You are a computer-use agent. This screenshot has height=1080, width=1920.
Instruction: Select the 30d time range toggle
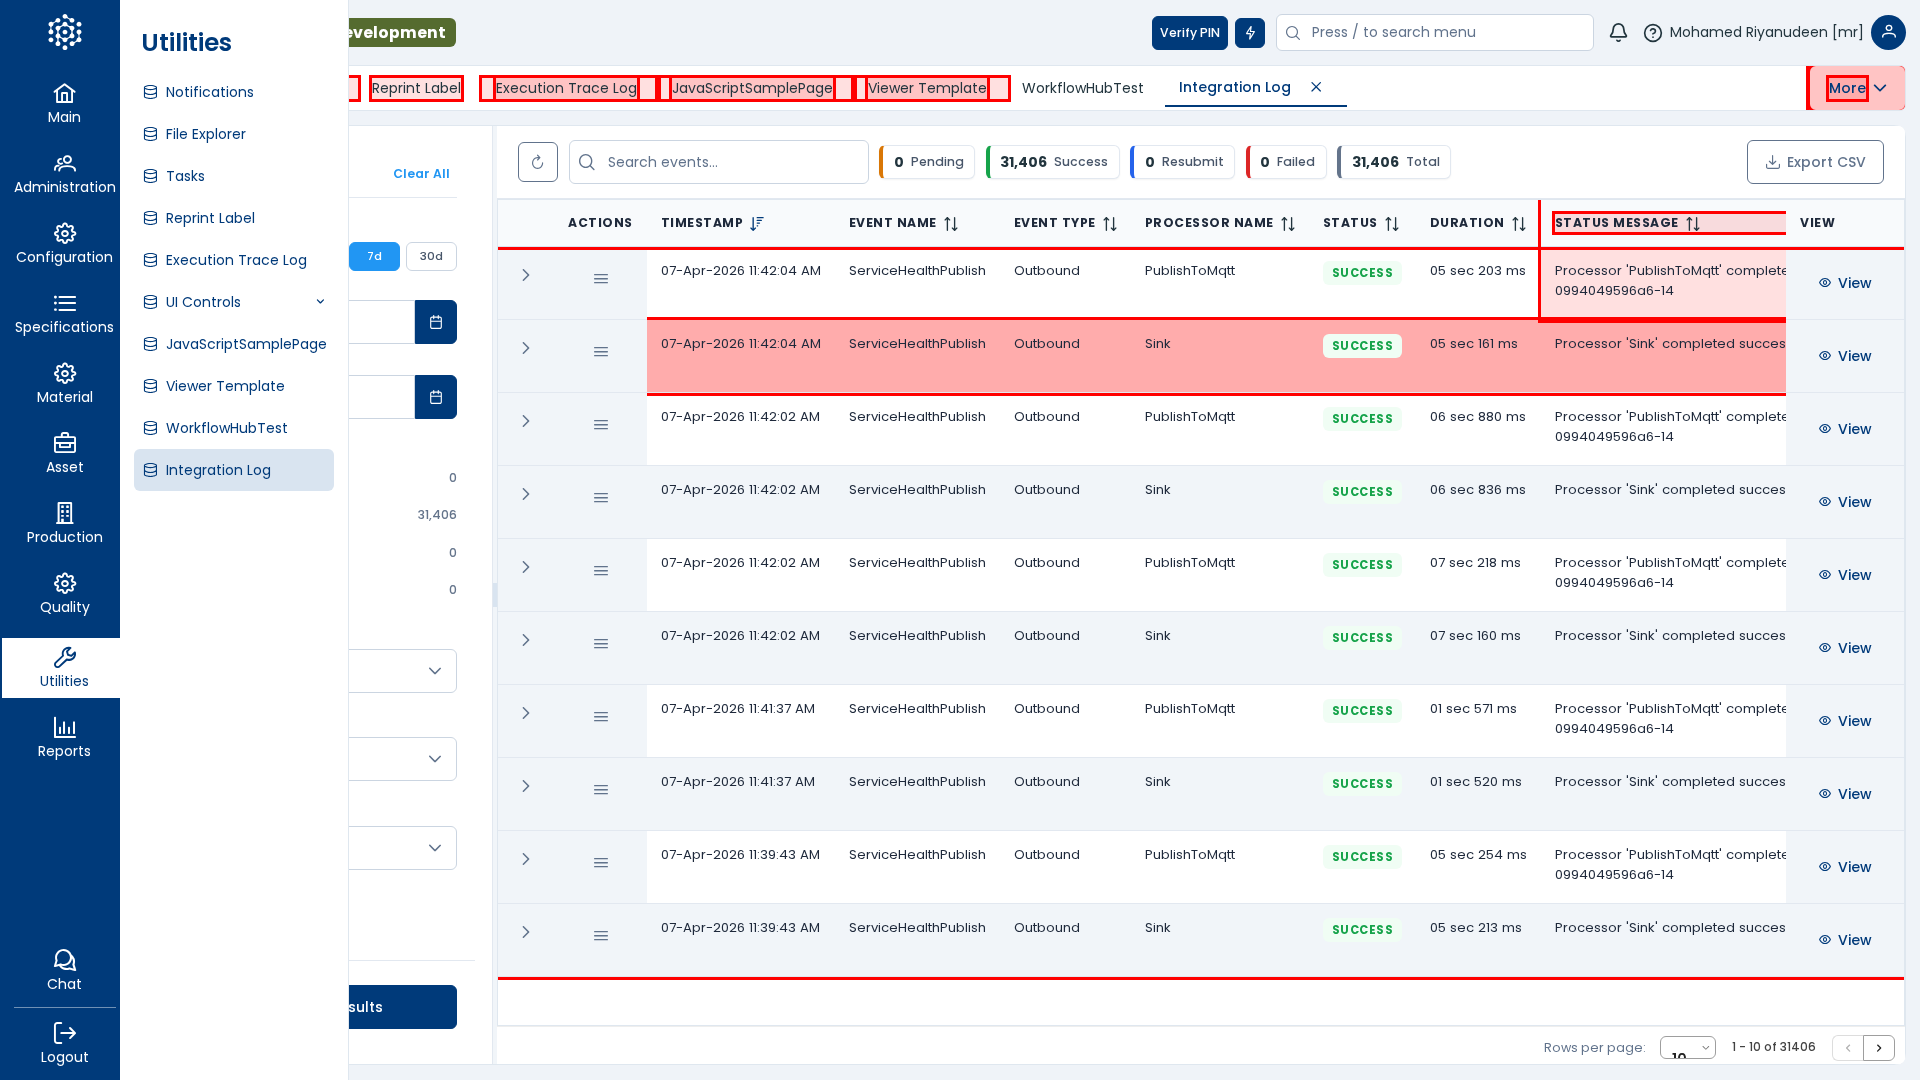(x=431, y=256)
